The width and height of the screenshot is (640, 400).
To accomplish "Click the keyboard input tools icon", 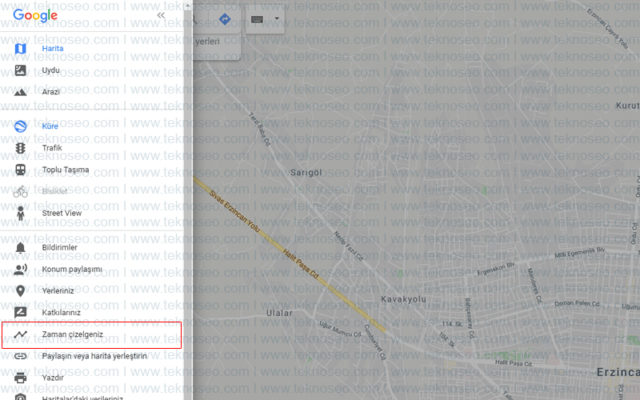I will coord(257,19).
